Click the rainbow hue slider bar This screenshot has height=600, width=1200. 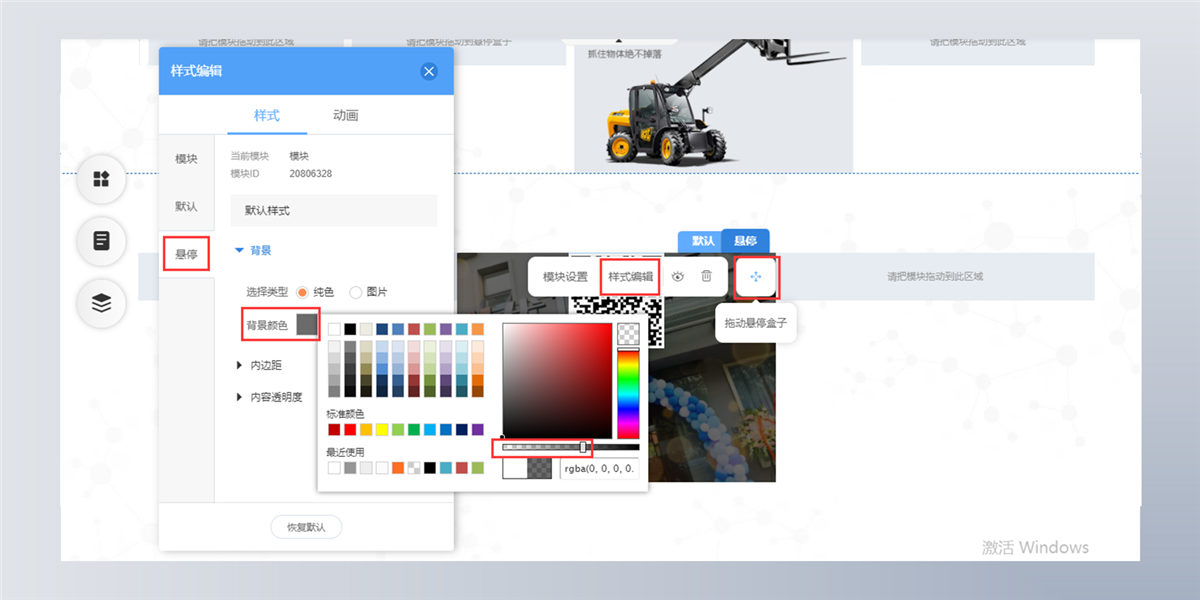(628, 395)
